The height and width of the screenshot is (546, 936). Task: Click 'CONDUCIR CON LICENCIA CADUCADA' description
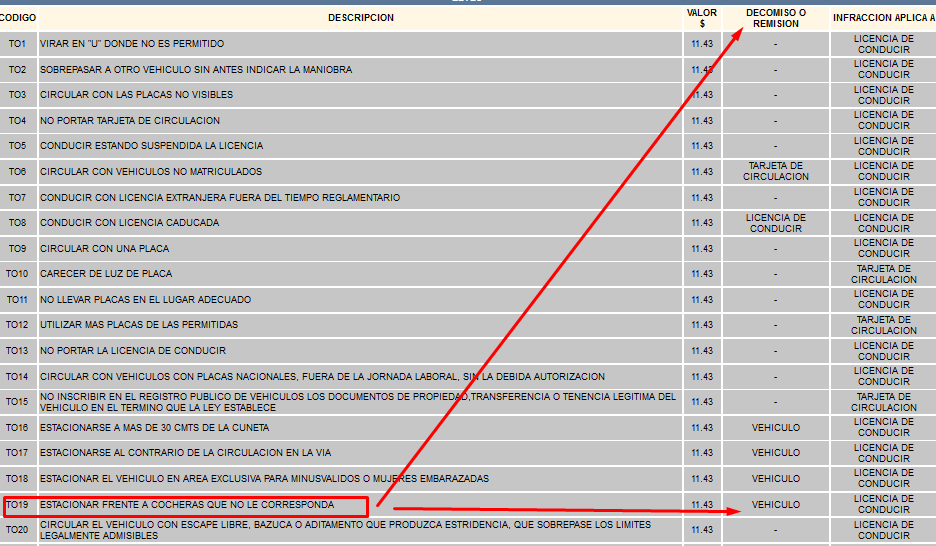130,223
